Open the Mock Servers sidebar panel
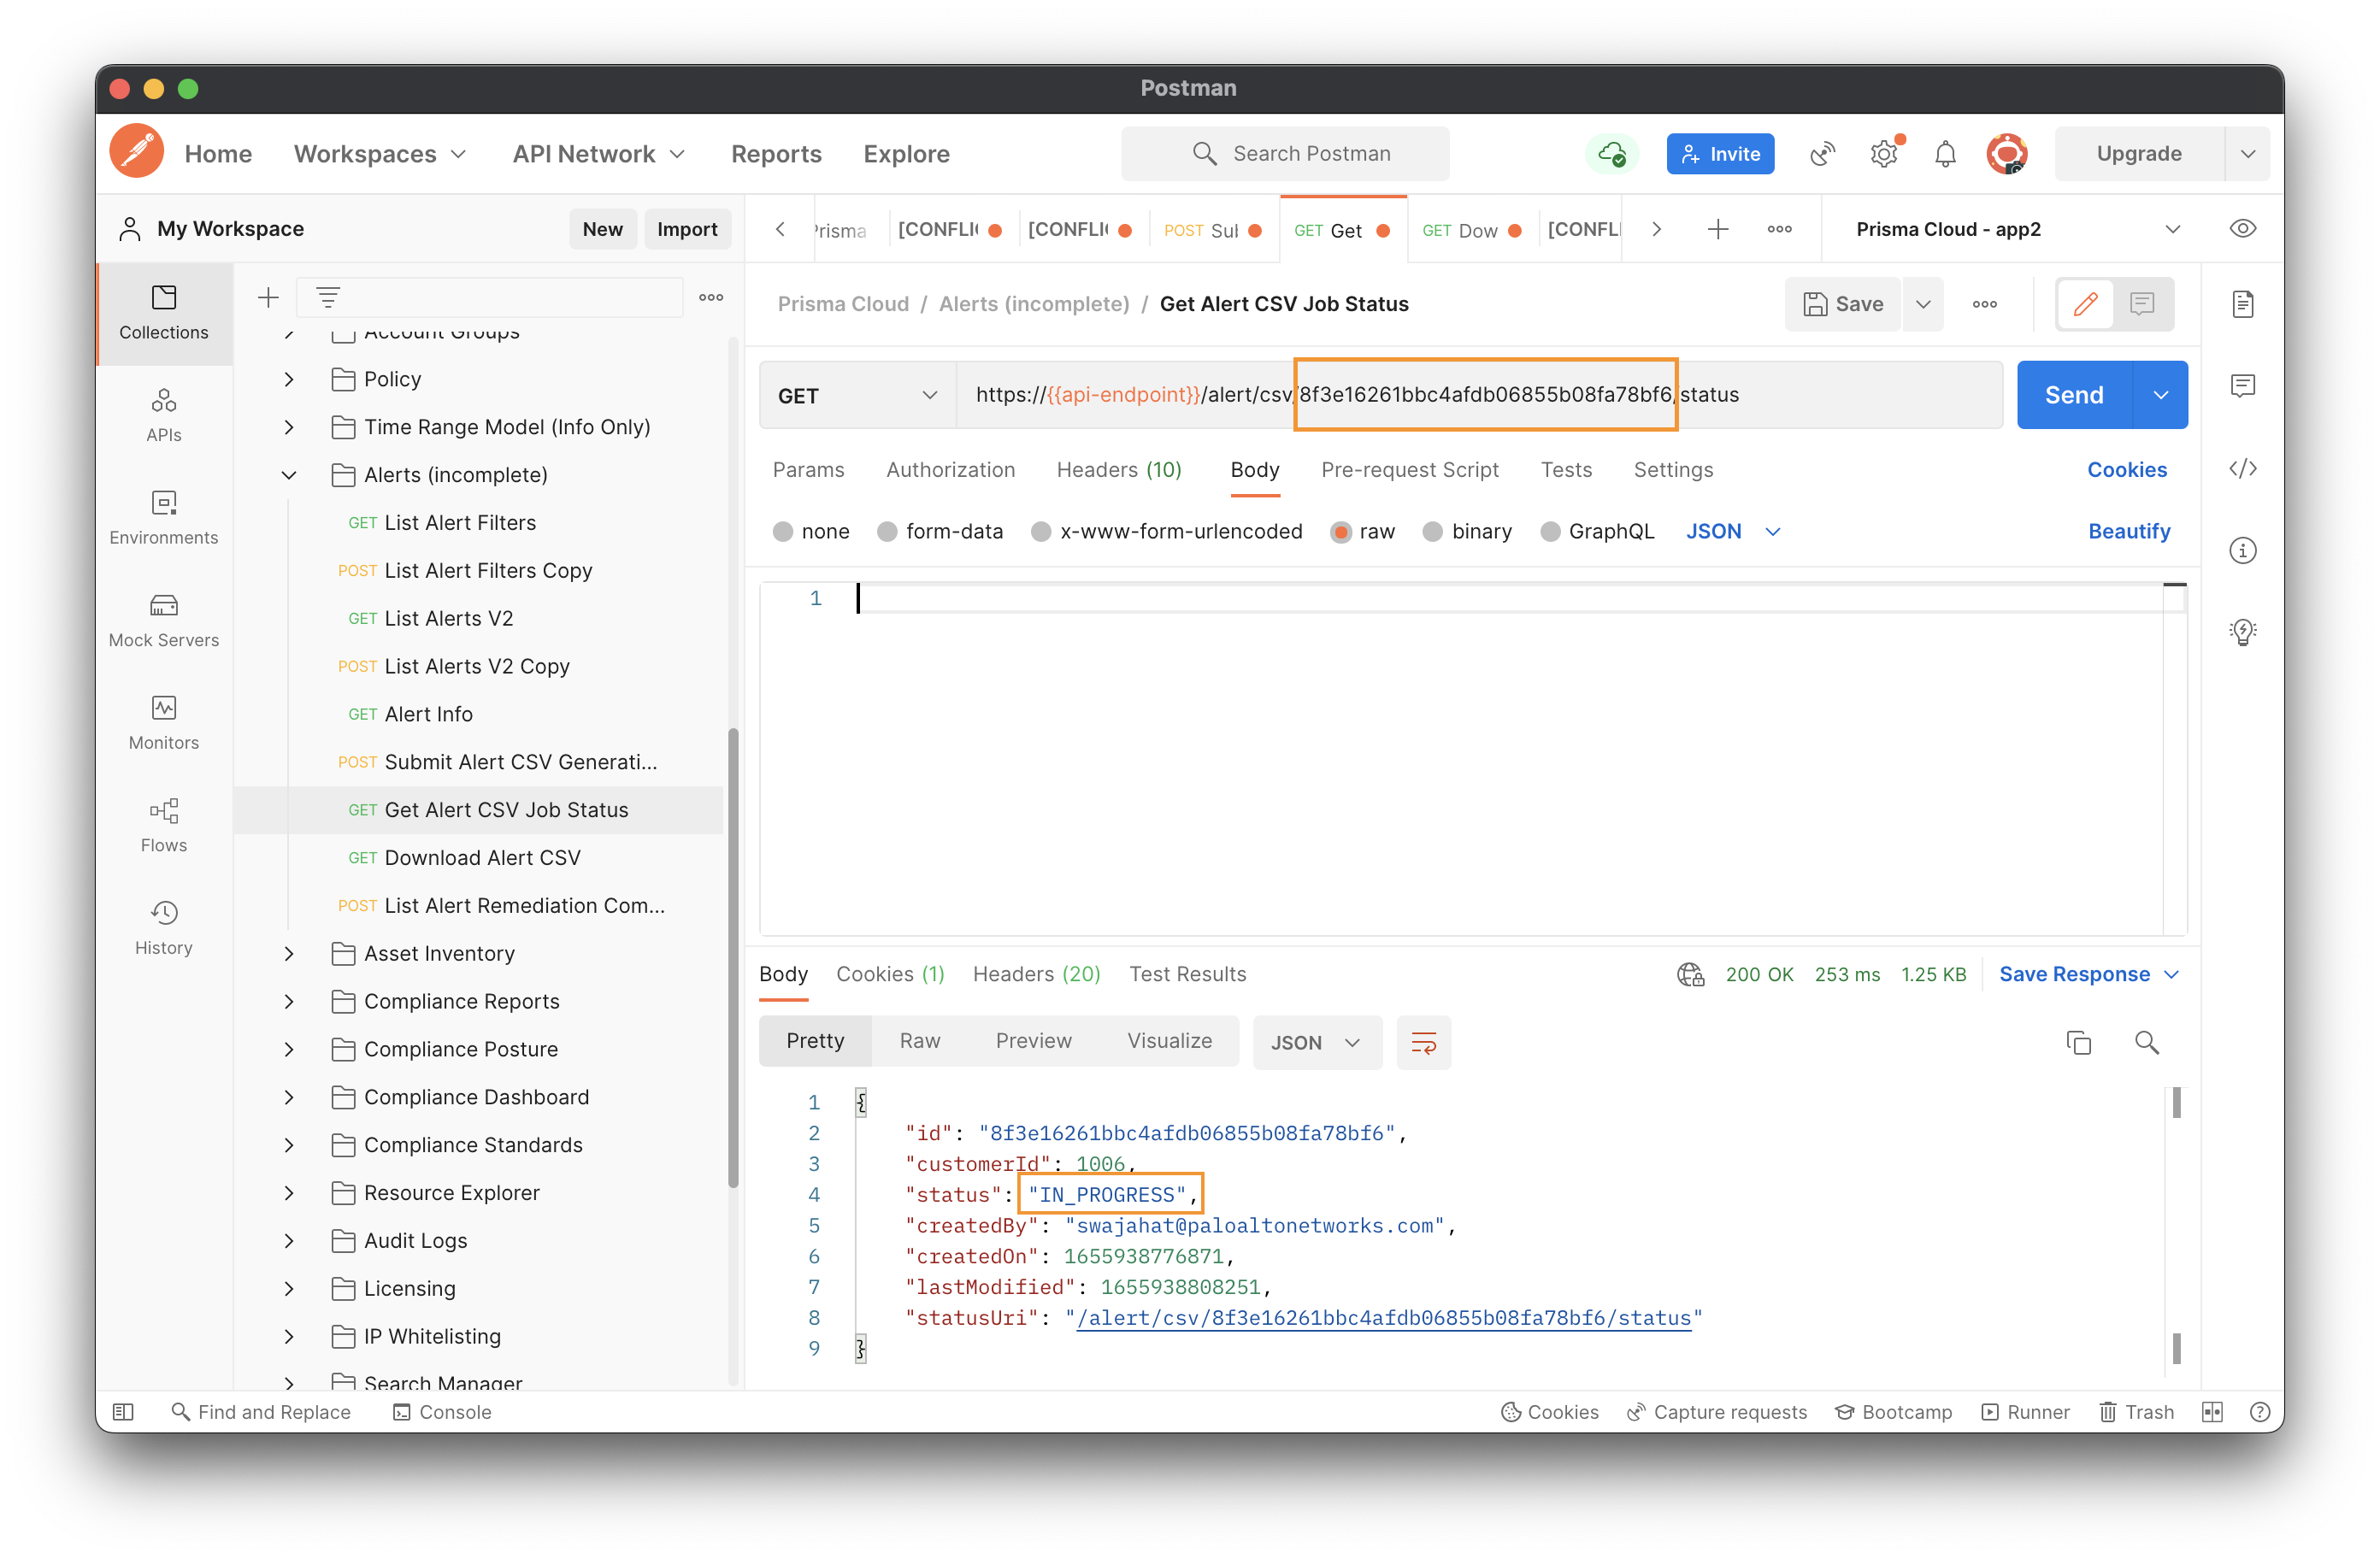 (x=164, y=620)
